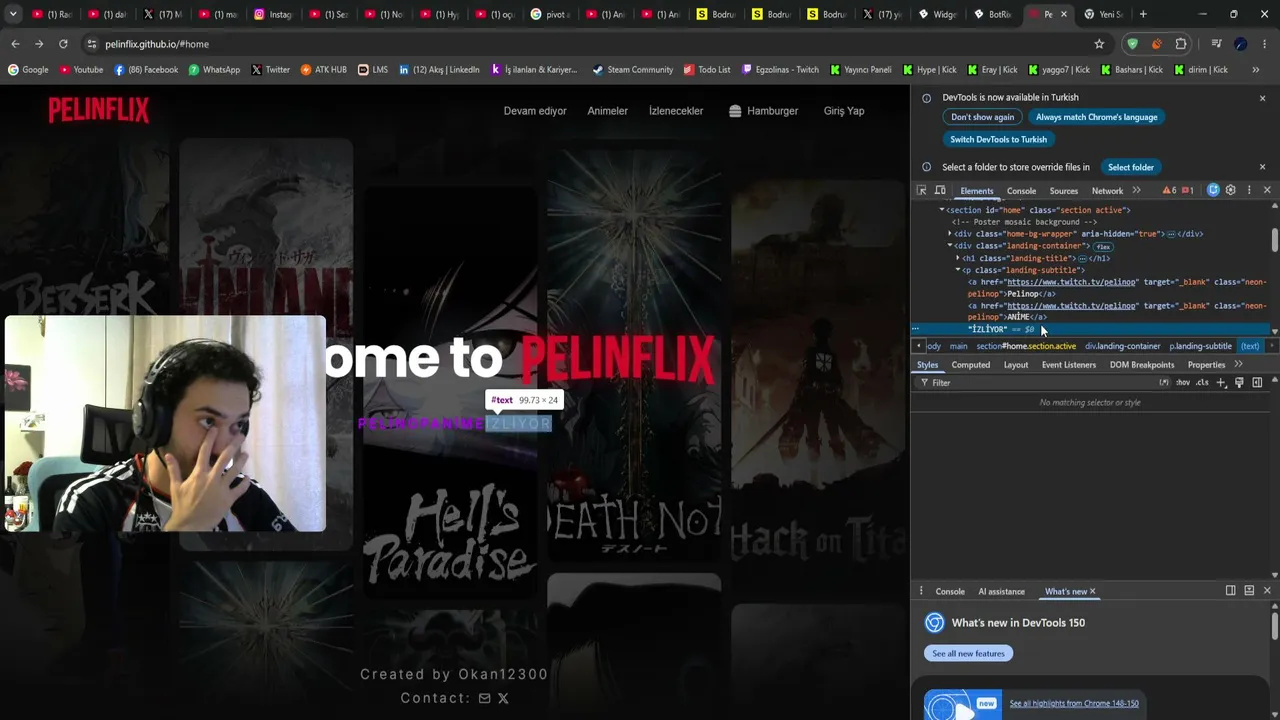Show more DevTools panel tabs
Image resolution: width=1280 pixels, height=720 pixels.
(1136, 190)
